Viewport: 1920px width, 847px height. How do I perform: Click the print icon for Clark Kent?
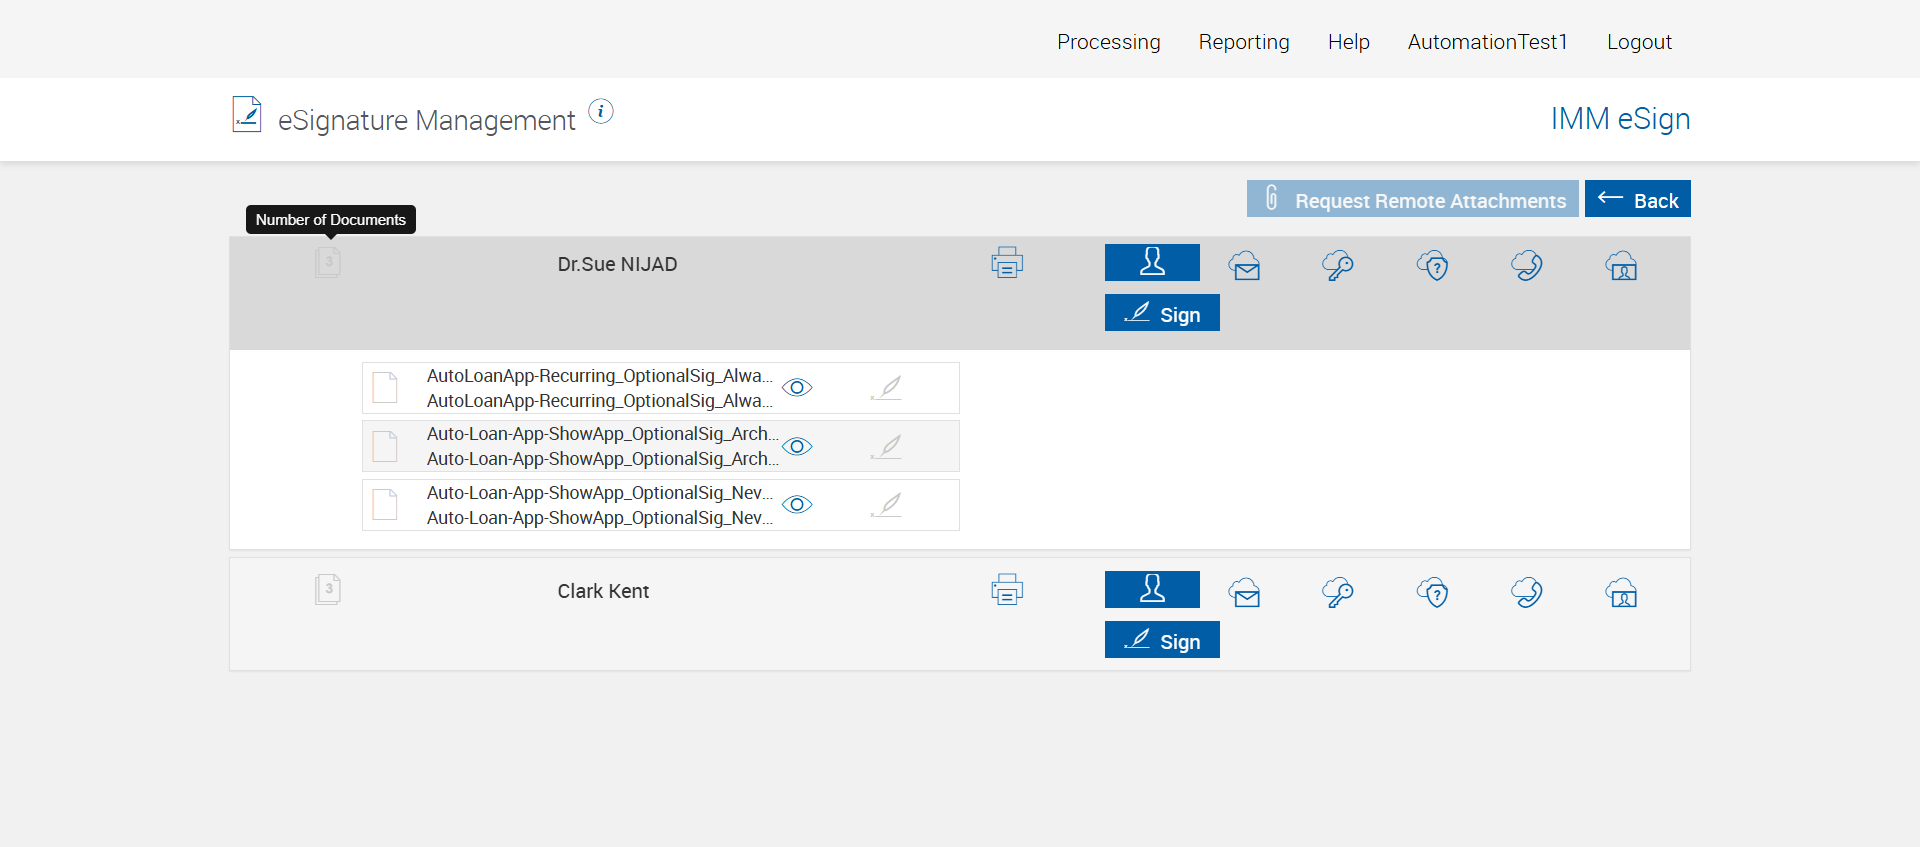1007,590
